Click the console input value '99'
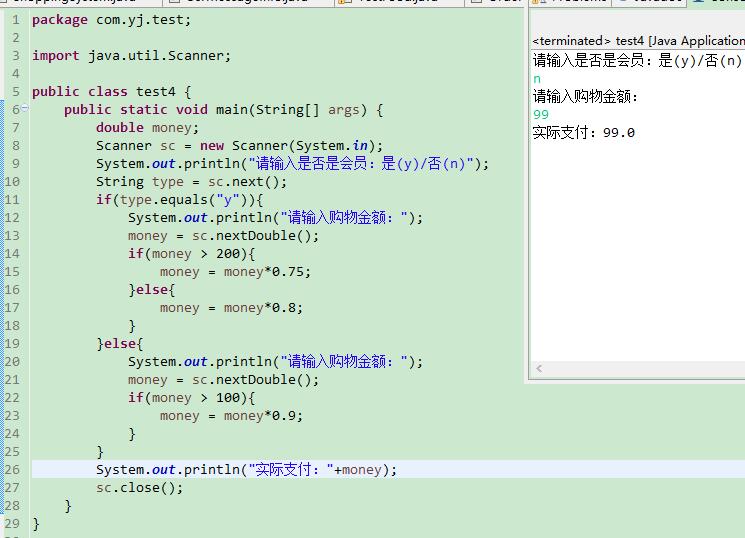The image size is (745, 538). pos(541,114)
